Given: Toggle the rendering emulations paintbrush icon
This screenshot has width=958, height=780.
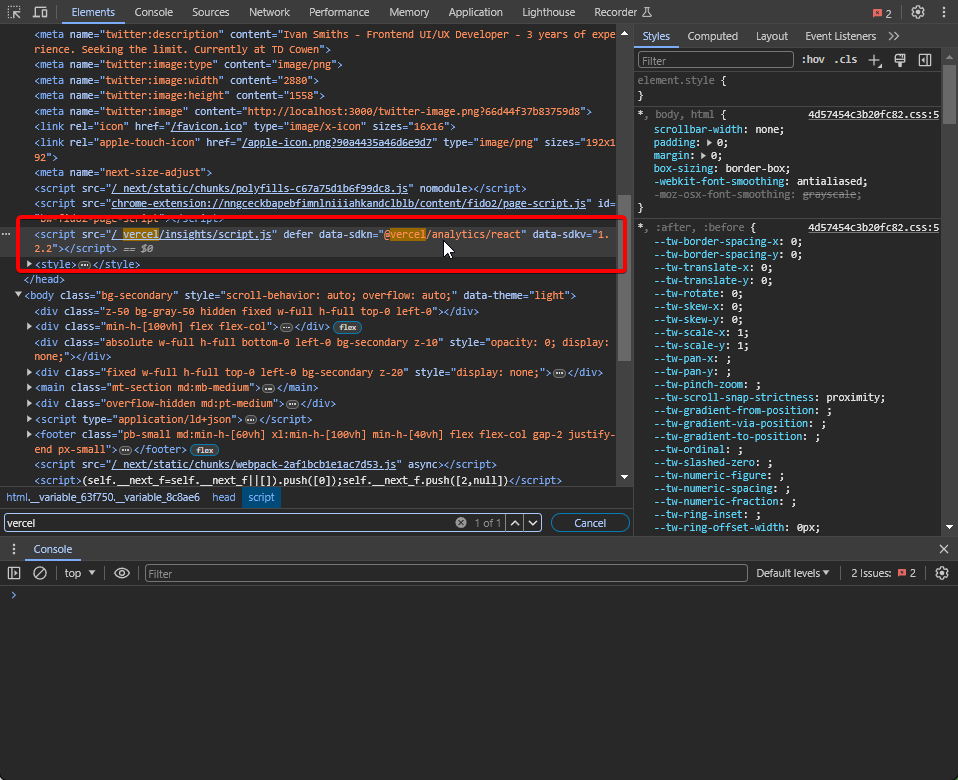Looking at the screenshot, I should [x=900, y=60].
